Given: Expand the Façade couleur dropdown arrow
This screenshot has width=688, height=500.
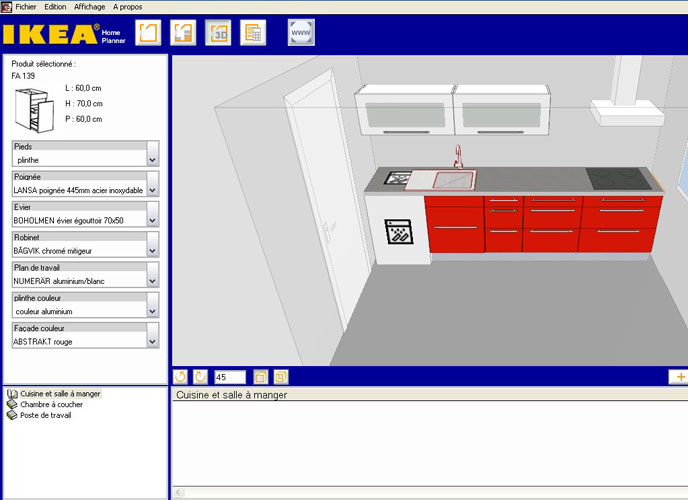Looking at the screenshot, I should 153,335.
